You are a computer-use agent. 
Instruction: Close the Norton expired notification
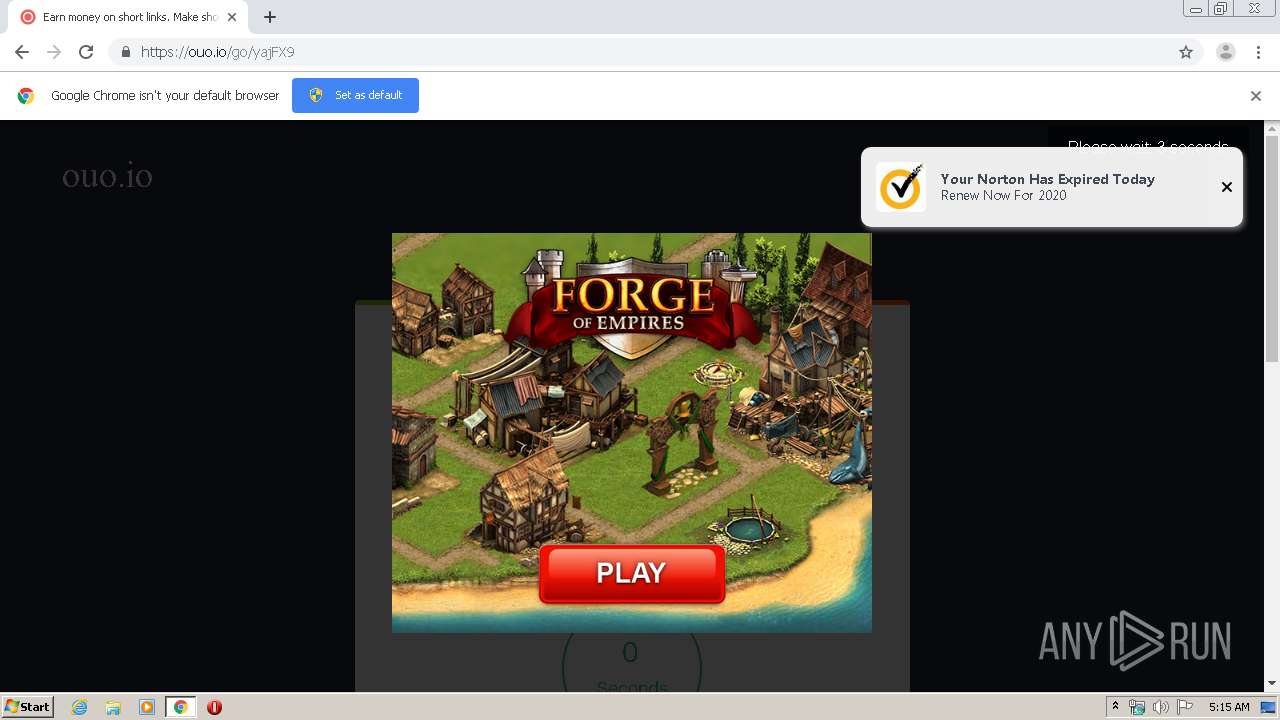coord(1227,187)
